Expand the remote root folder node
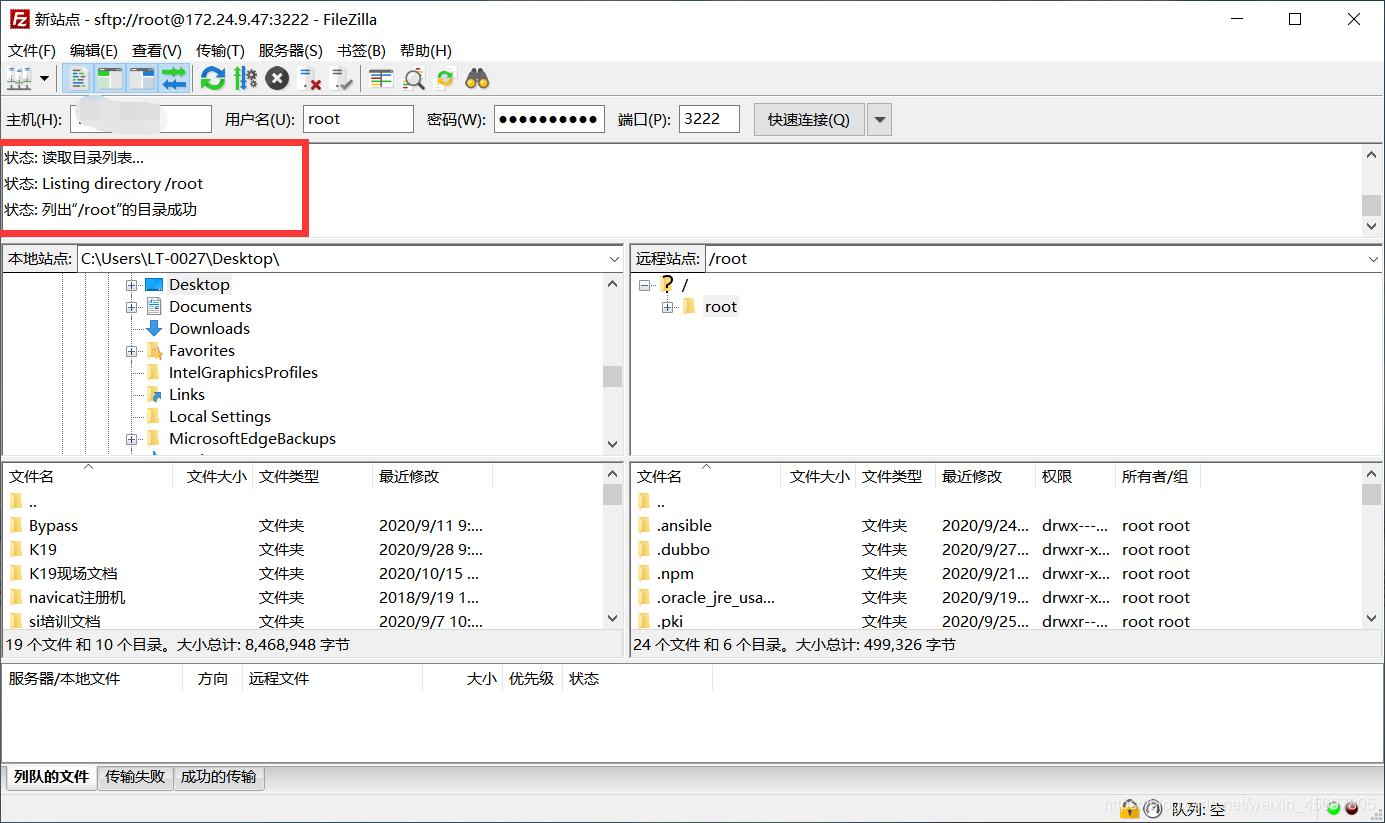This screenshot has width=1385, height=823. [668, 307]
